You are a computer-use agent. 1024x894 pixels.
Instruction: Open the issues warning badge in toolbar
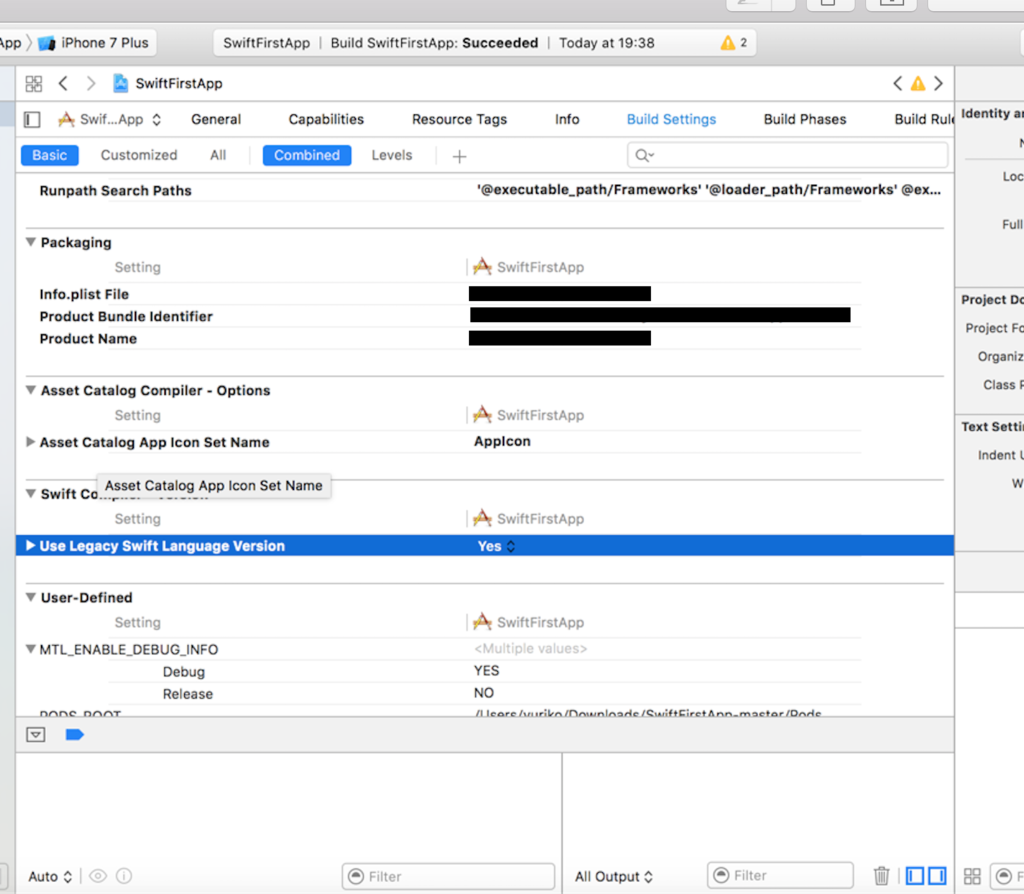point(734,43)
